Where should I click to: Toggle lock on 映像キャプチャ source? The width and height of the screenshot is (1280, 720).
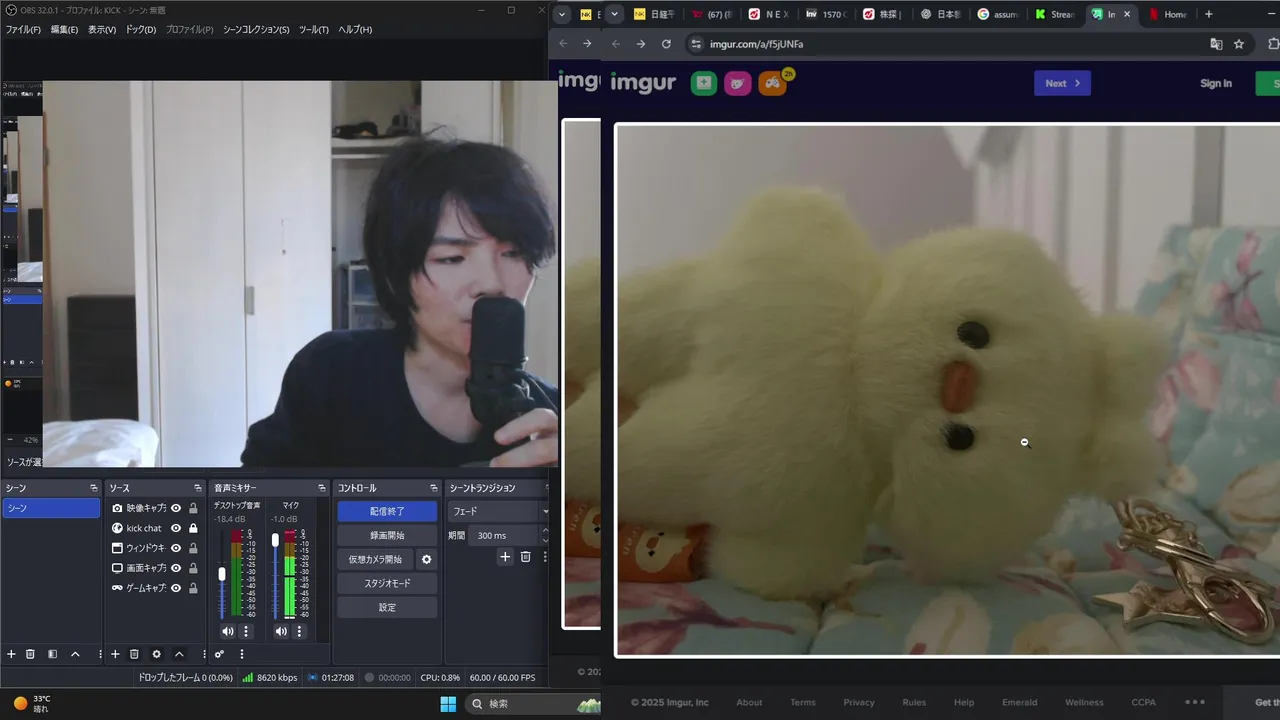[193, 508]
